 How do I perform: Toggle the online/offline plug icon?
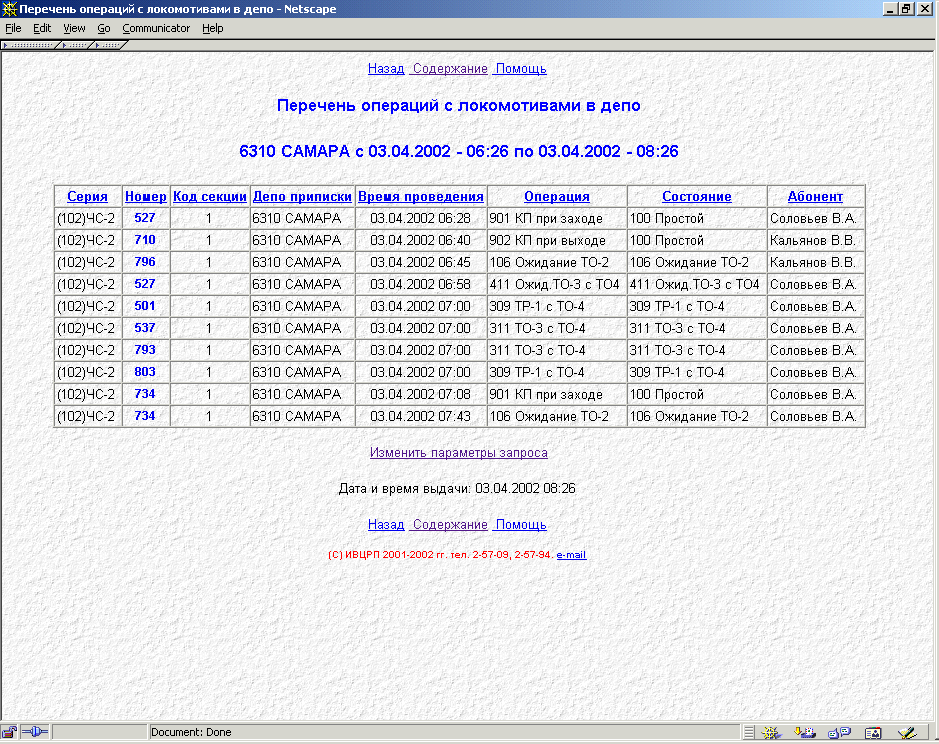click(x=34, y=731)
